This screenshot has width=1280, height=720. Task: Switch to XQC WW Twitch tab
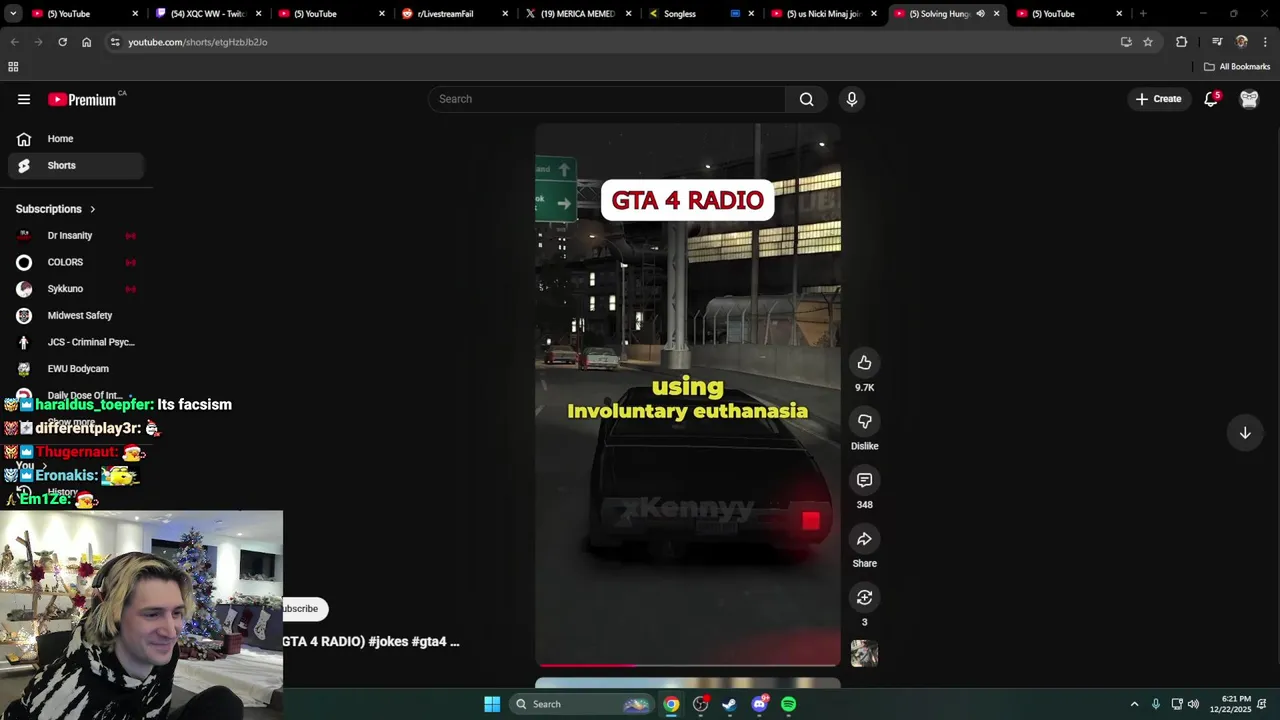(208, 14)
